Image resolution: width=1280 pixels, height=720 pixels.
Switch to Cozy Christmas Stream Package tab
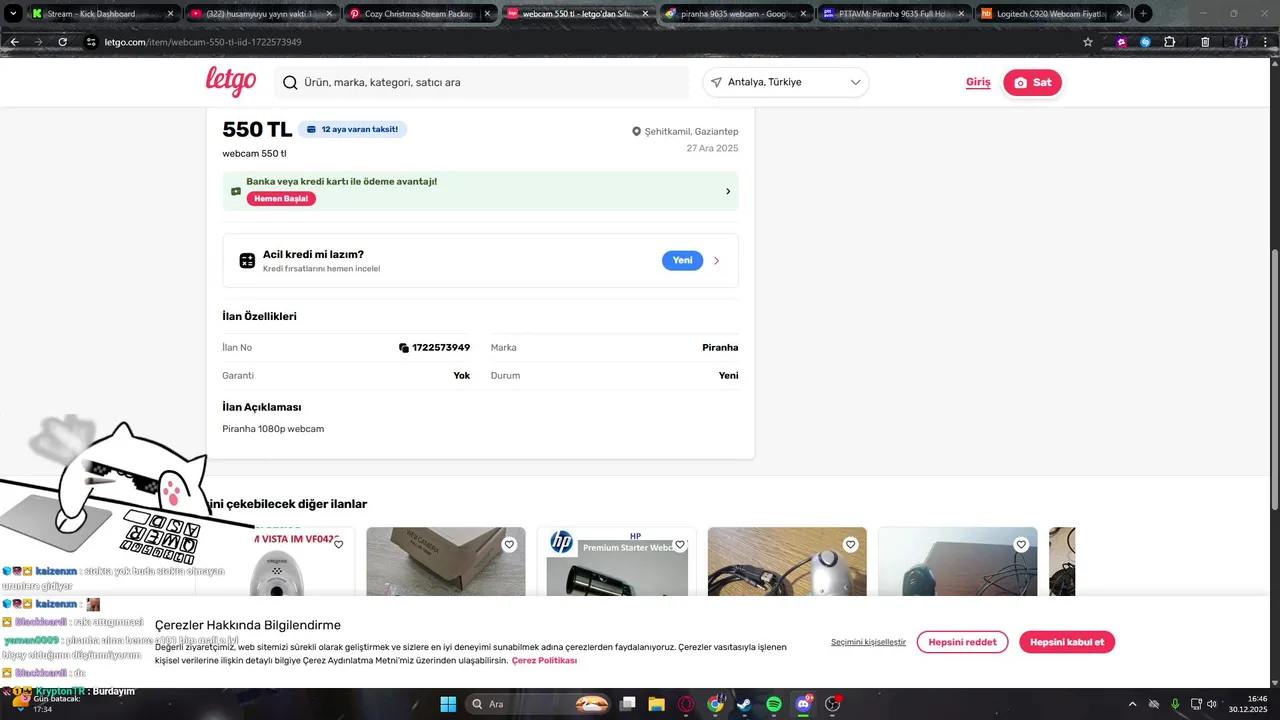419,14
